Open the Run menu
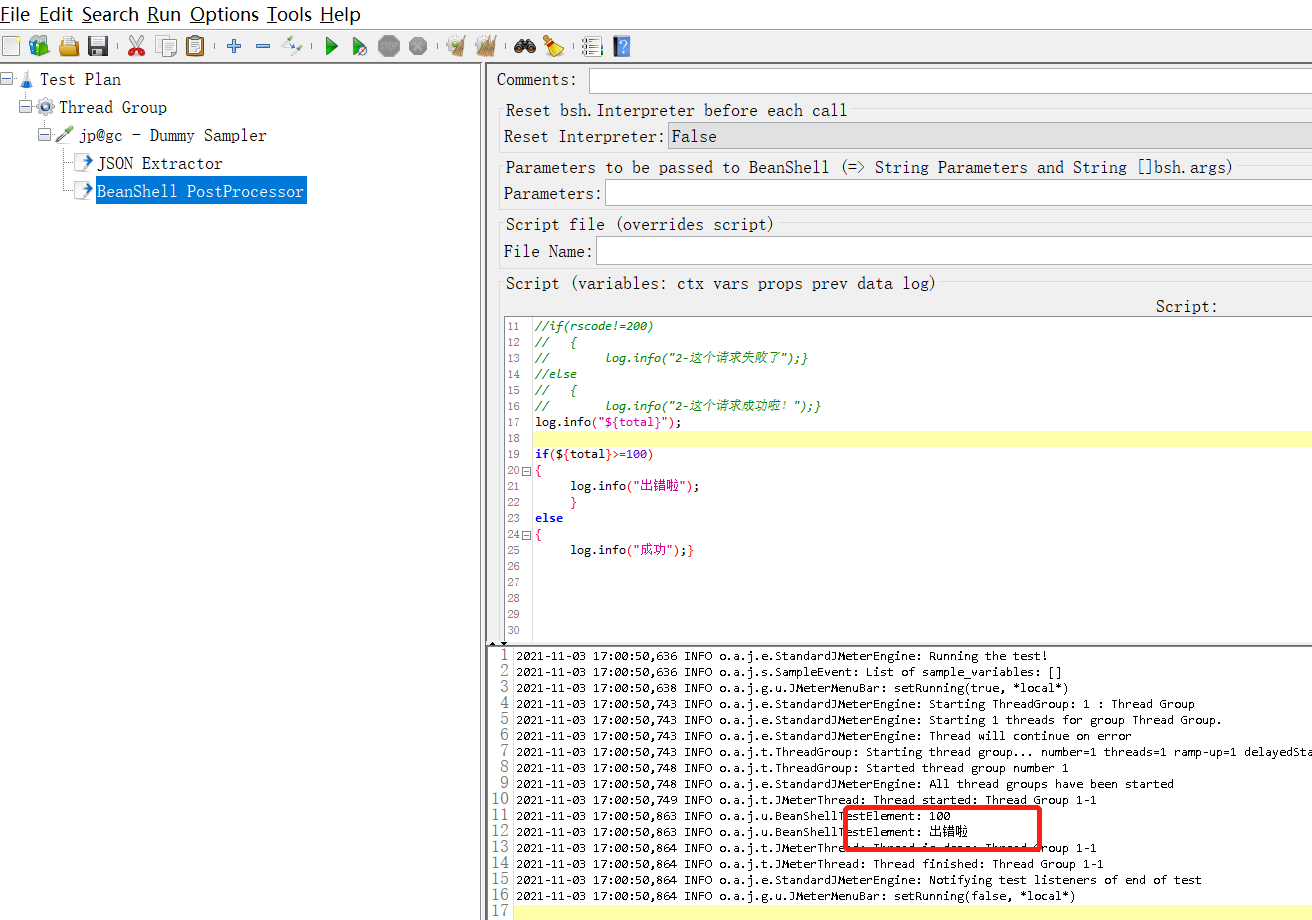Screen dimensions: 1312x920 coord(163,14)
